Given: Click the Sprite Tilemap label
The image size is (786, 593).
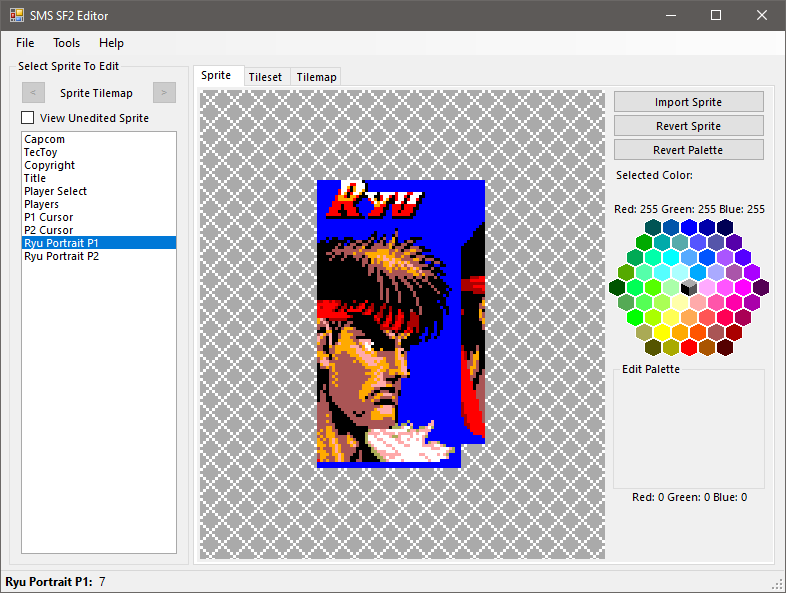Looking at the screenshot, I should [96, 93].
